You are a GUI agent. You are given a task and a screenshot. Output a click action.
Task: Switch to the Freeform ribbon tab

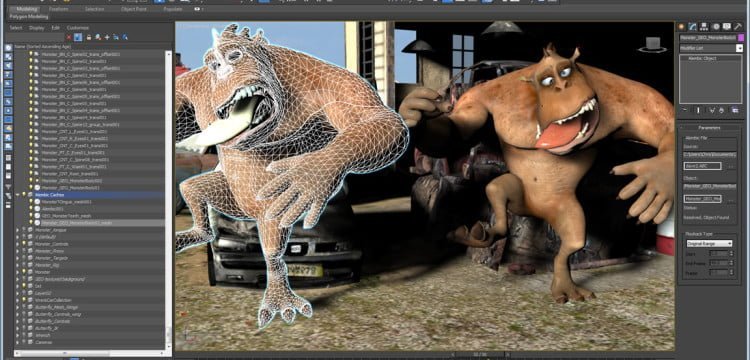click(x=59, y=9)
